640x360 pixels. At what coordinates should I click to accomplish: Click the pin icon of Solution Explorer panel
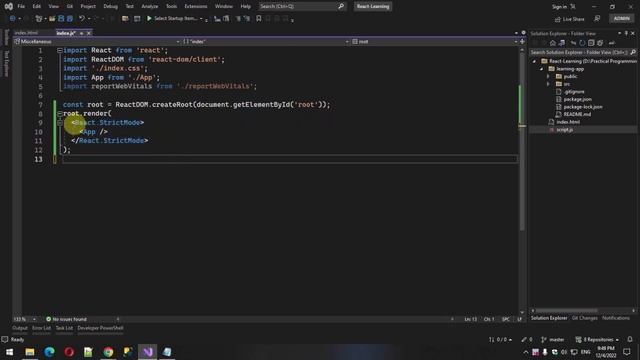point(626,33)
